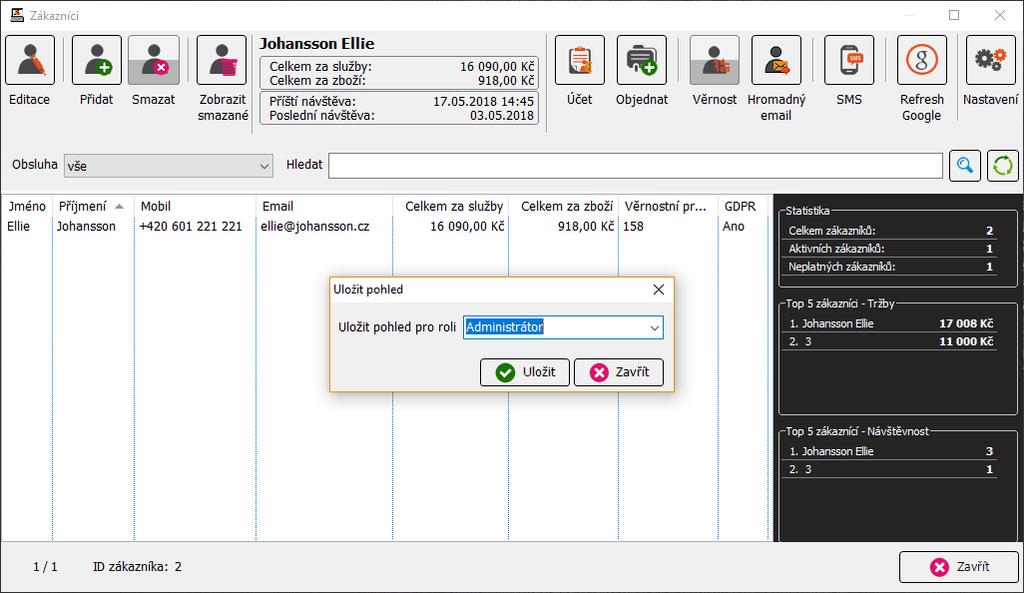Screen dimensions: 1024x593
Task: Sort by the Příjmení column header
Action: tap(93, 206)
